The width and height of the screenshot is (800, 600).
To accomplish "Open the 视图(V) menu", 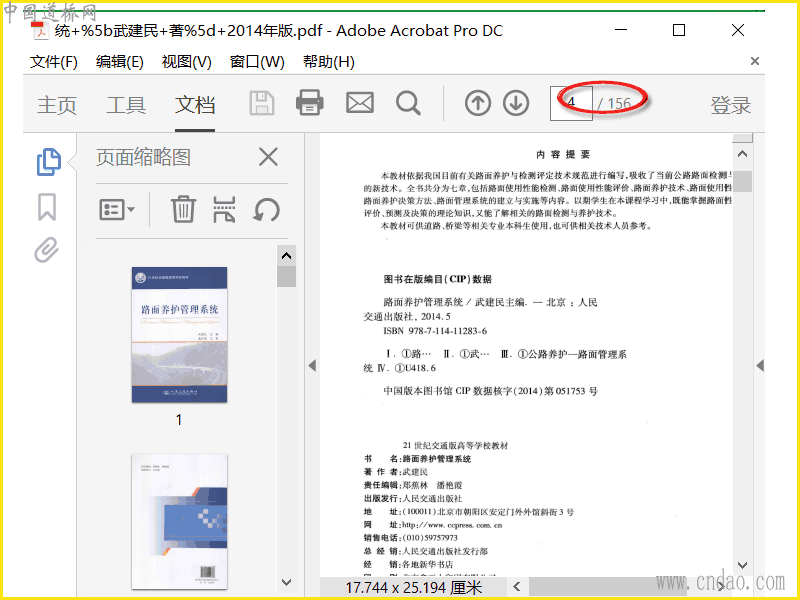I will click(x=186, y=62).
